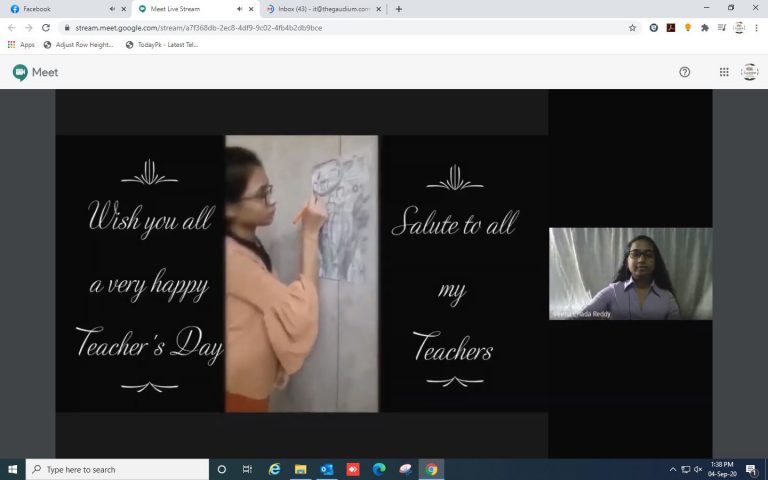Open the Apps bookmarks shortcut
768x480 pixels.
click(x=20, y=45)
